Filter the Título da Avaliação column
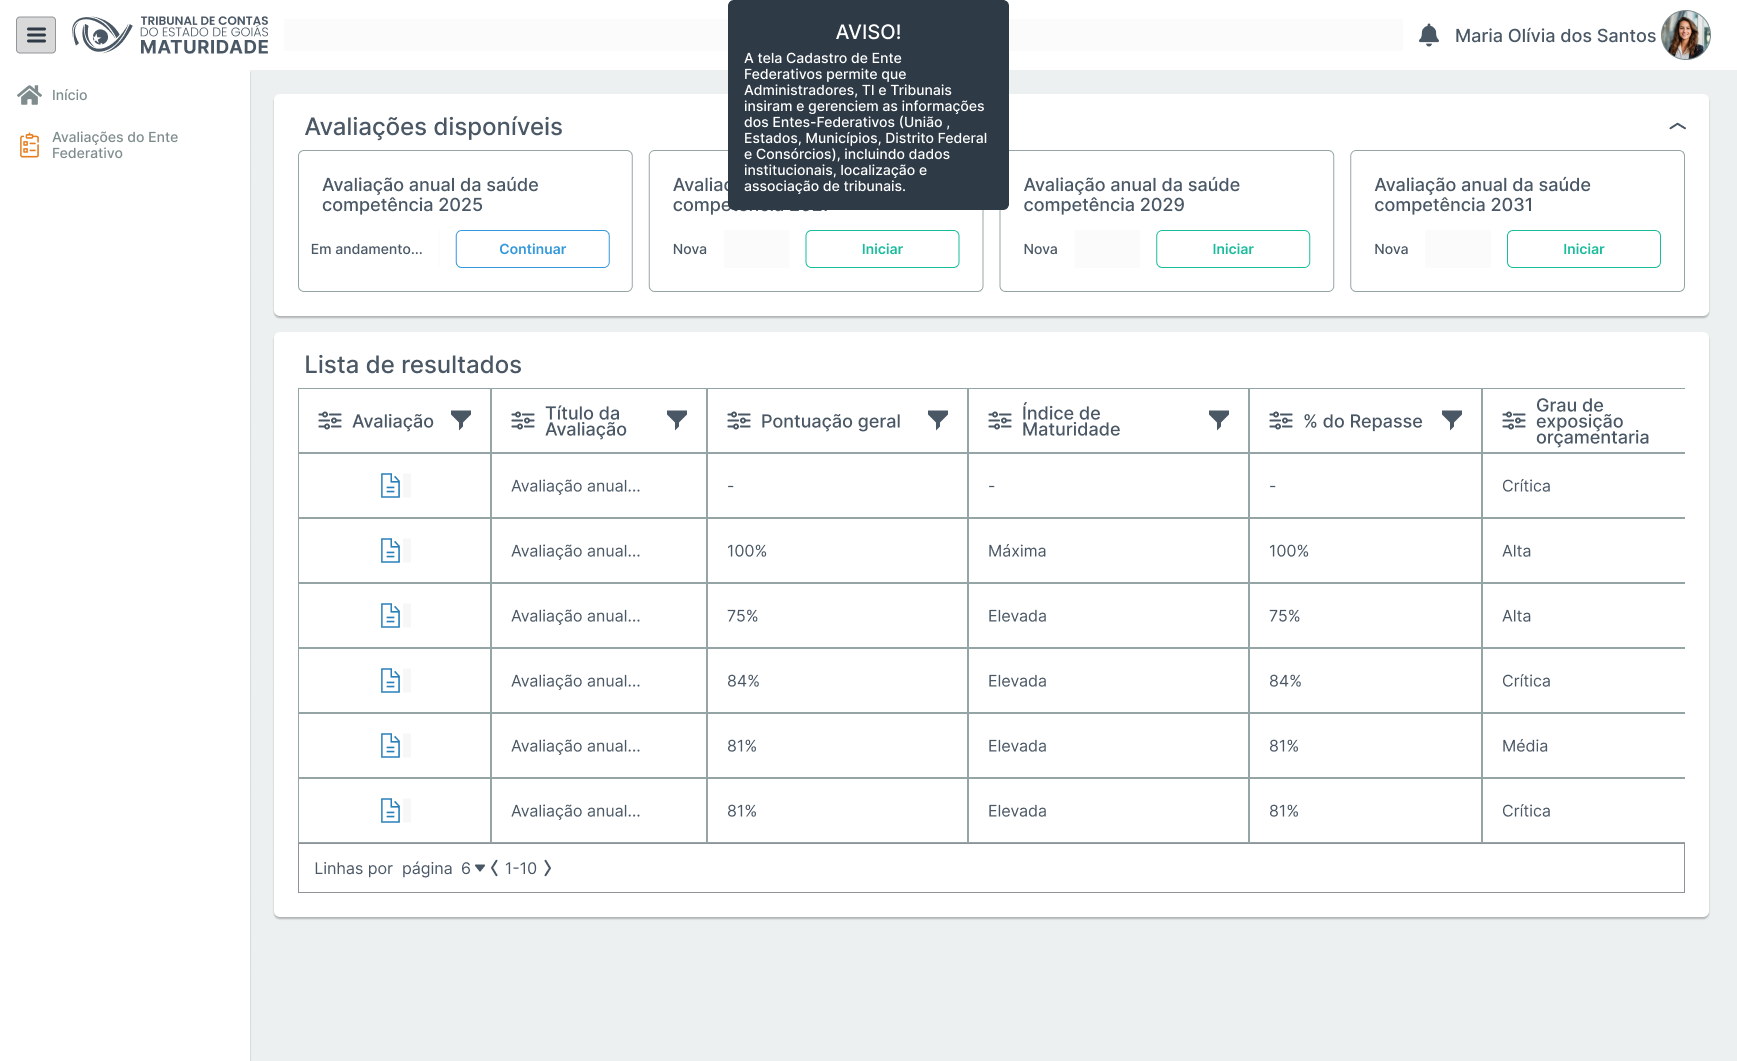This screenshot has width=1737, height=1061. pos(677,421)
